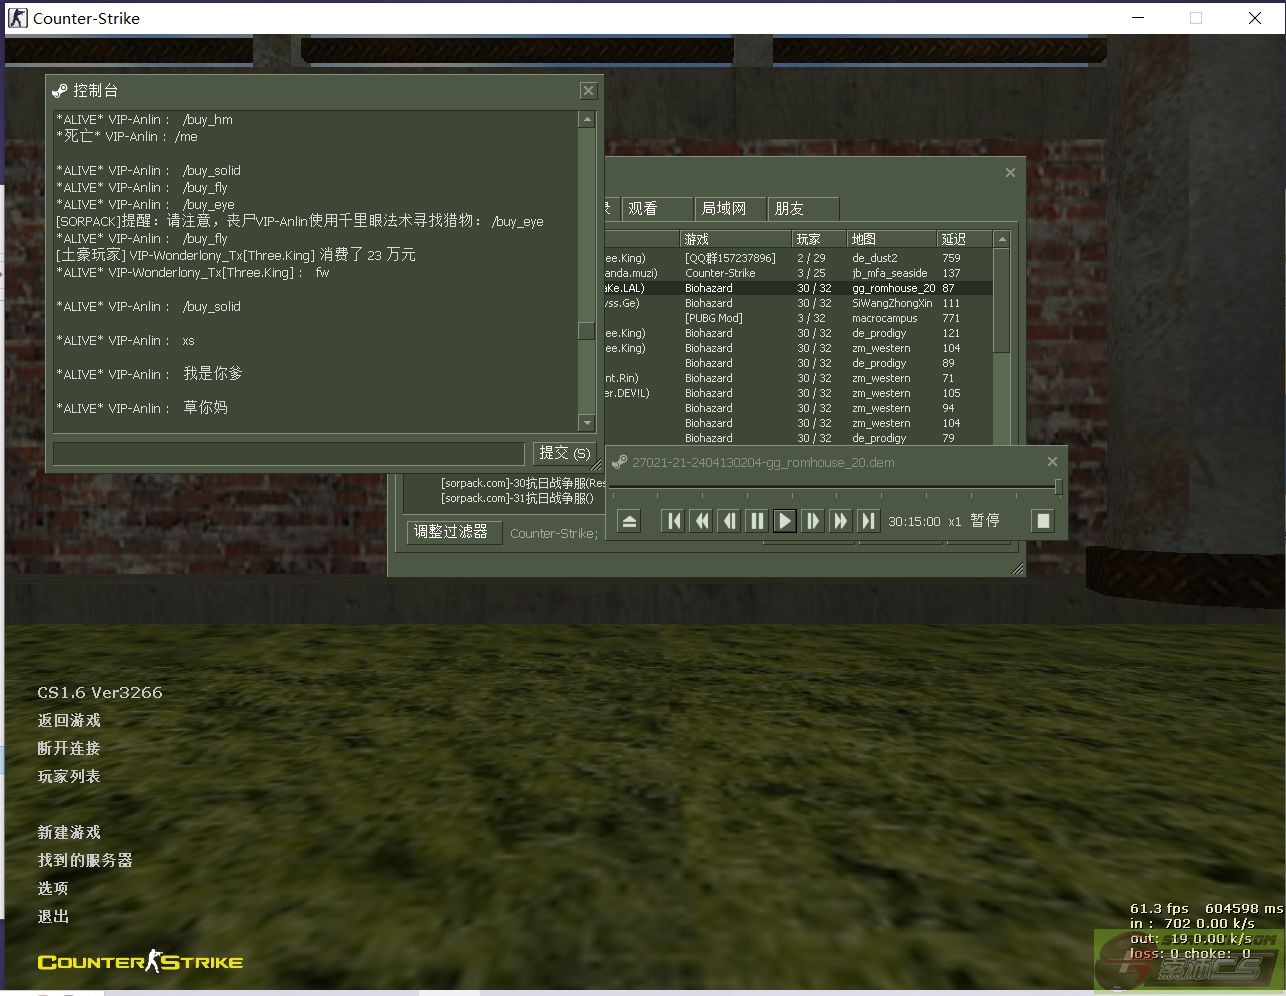Image resolution: width=1286 pixels, height=996 pixels.
Task: Click 返回游戏 in main menu
Action: click(69, 720)
